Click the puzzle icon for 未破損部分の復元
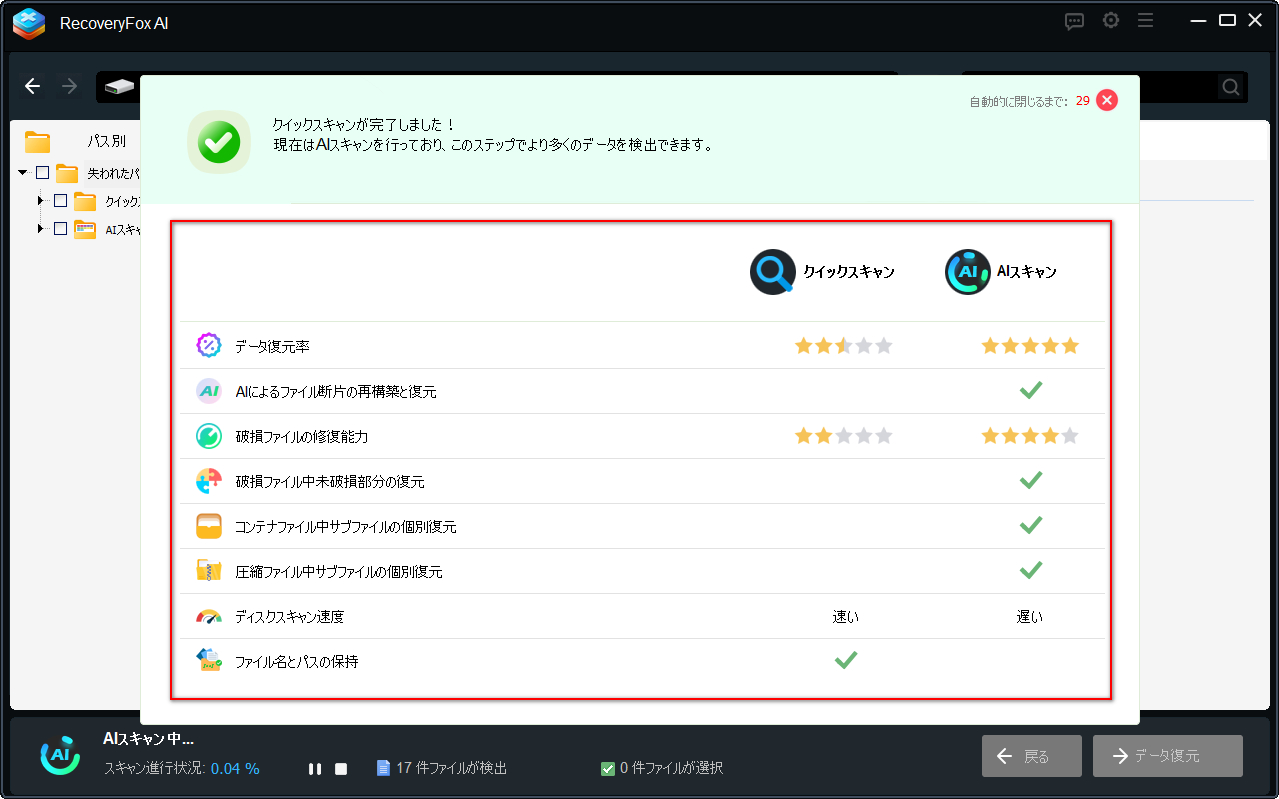Viewport: 1279px width, 799px height. 208,481
